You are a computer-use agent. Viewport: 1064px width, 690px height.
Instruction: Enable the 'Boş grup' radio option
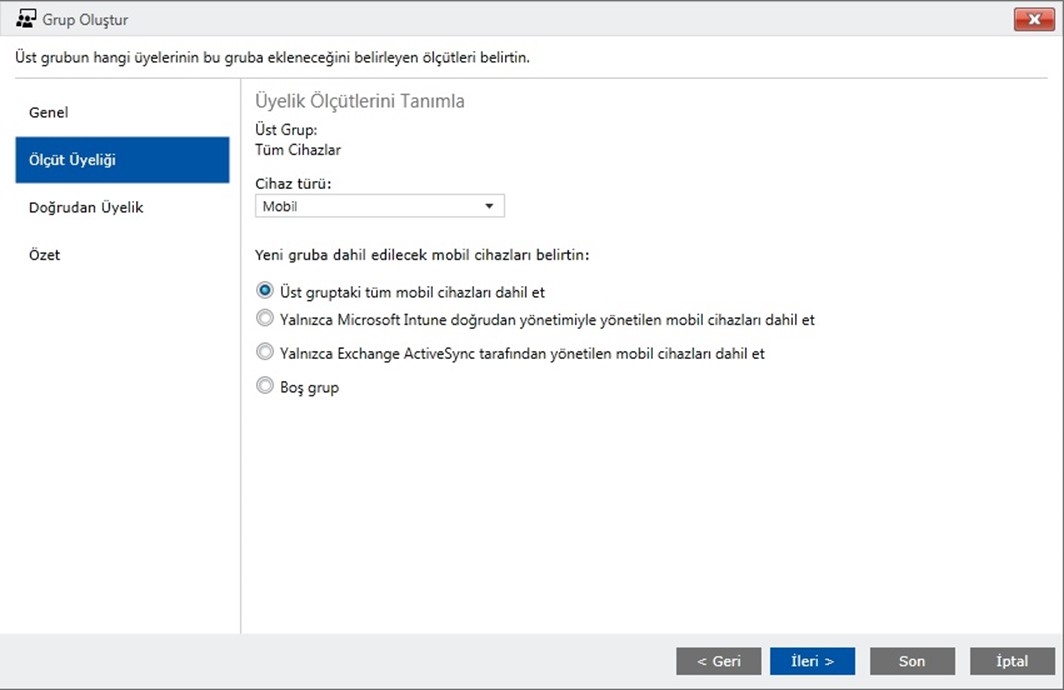(x=265, y=386)
